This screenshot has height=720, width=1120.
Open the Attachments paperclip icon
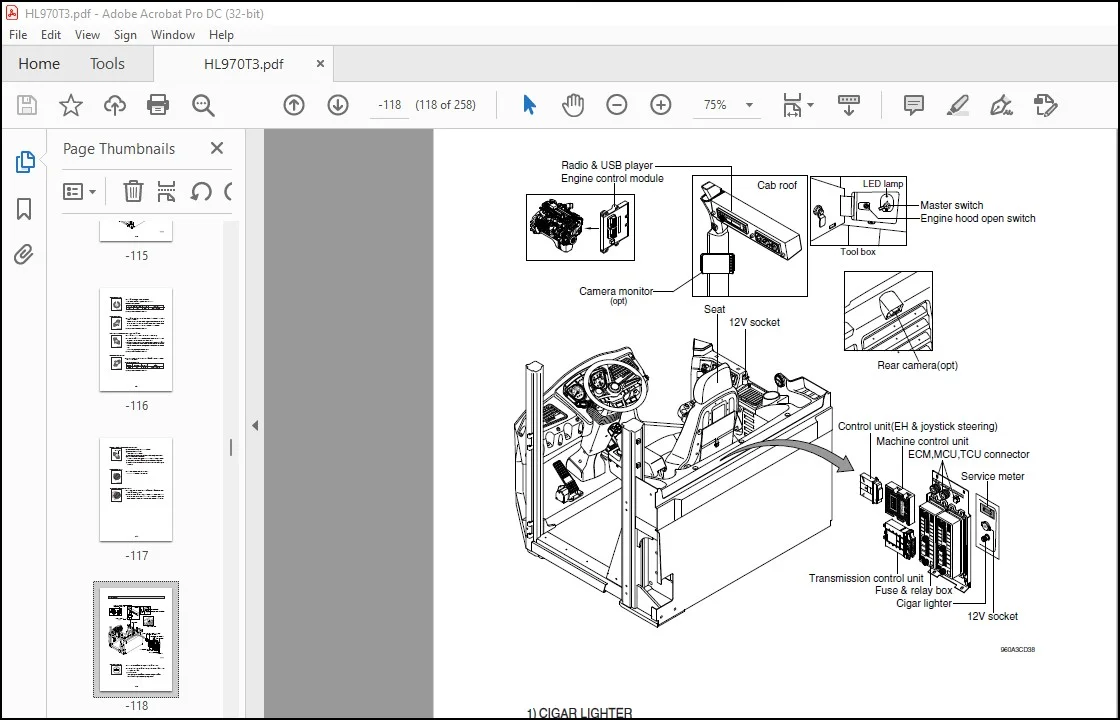pos(24,254)
